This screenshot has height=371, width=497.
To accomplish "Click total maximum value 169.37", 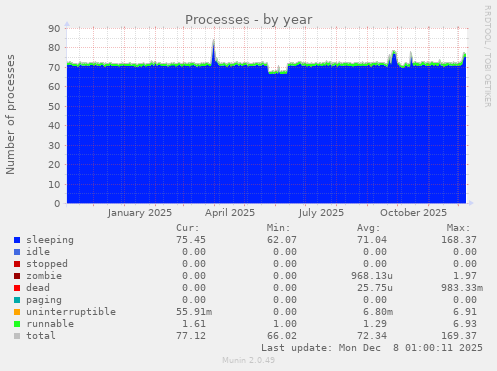I will click(x=459, y=336).
